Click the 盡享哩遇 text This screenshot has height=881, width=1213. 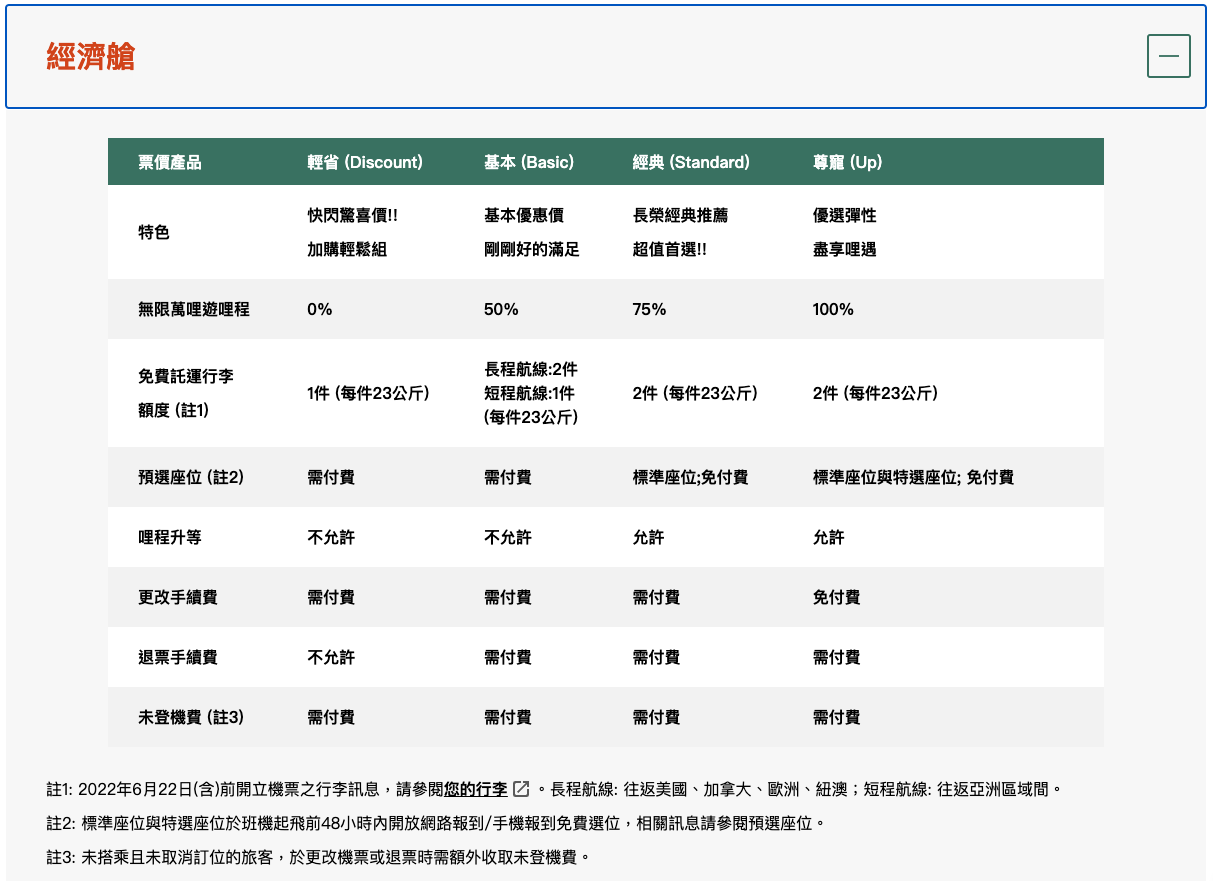tap(845, 249)
